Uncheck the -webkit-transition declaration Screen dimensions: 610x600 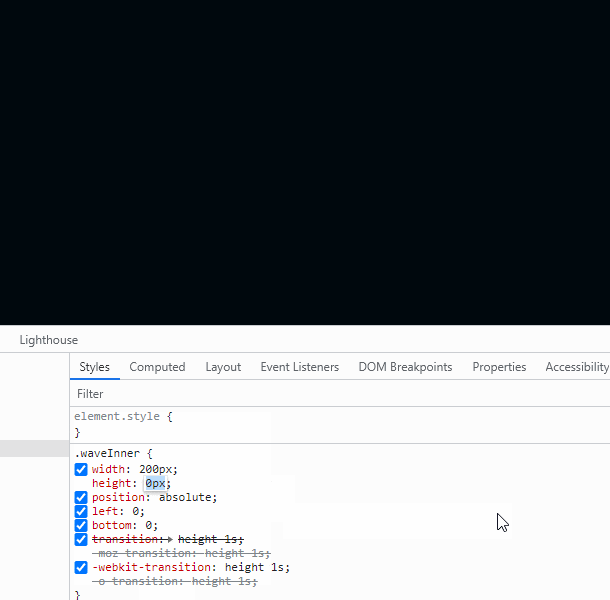pyautogui.click(x=81, y=567)
